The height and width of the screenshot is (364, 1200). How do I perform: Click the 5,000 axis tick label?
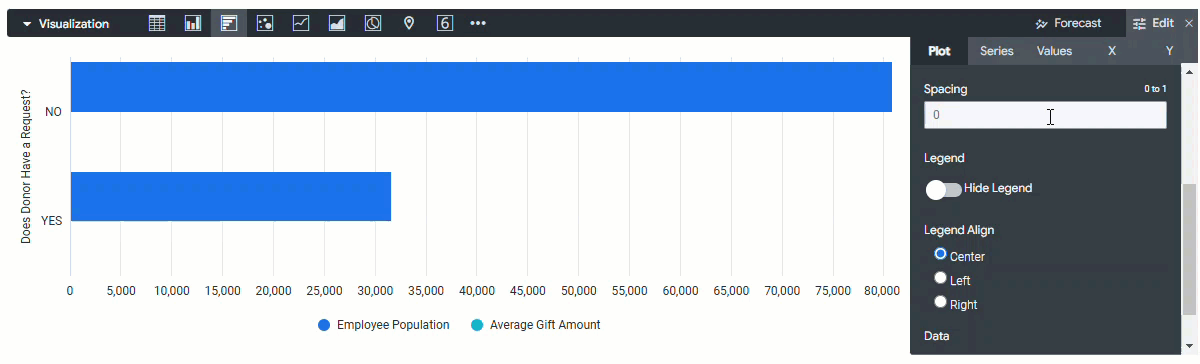pyautogui.click(x=121, y=291)
